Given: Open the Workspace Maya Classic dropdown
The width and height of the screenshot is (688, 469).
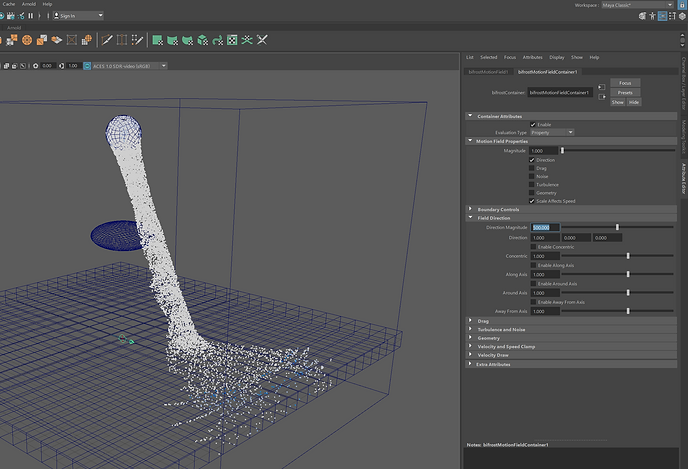Looking at the screenshot, I should click(637, 5).
